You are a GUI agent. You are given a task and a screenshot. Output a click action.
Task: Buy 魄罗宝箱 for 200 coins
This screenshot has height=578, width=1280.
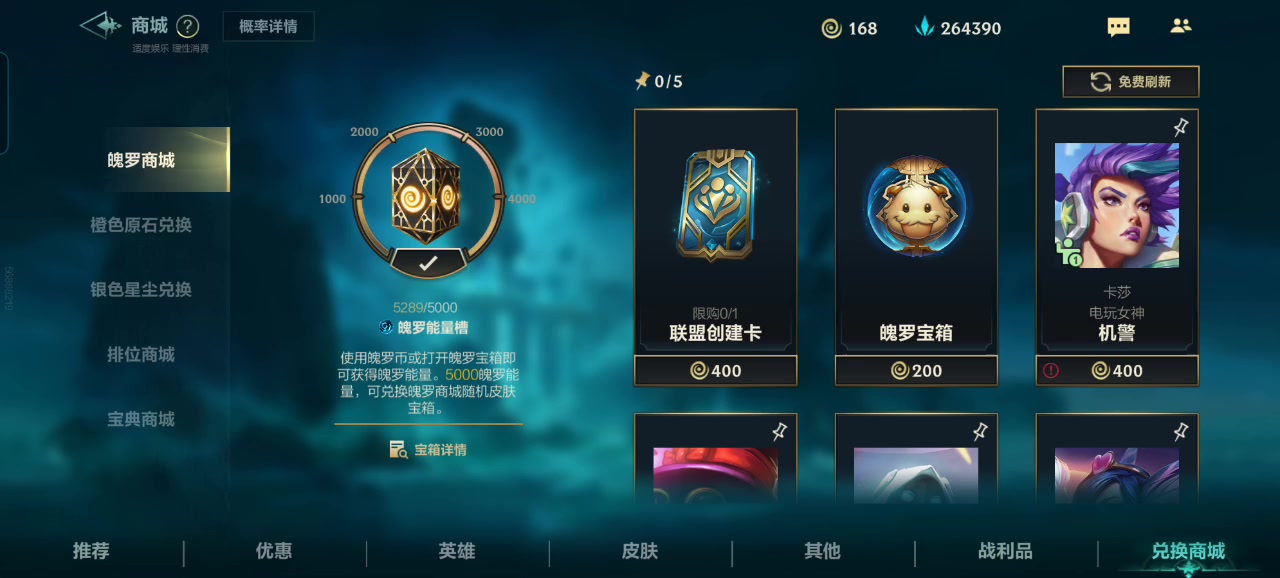[917, 371]
